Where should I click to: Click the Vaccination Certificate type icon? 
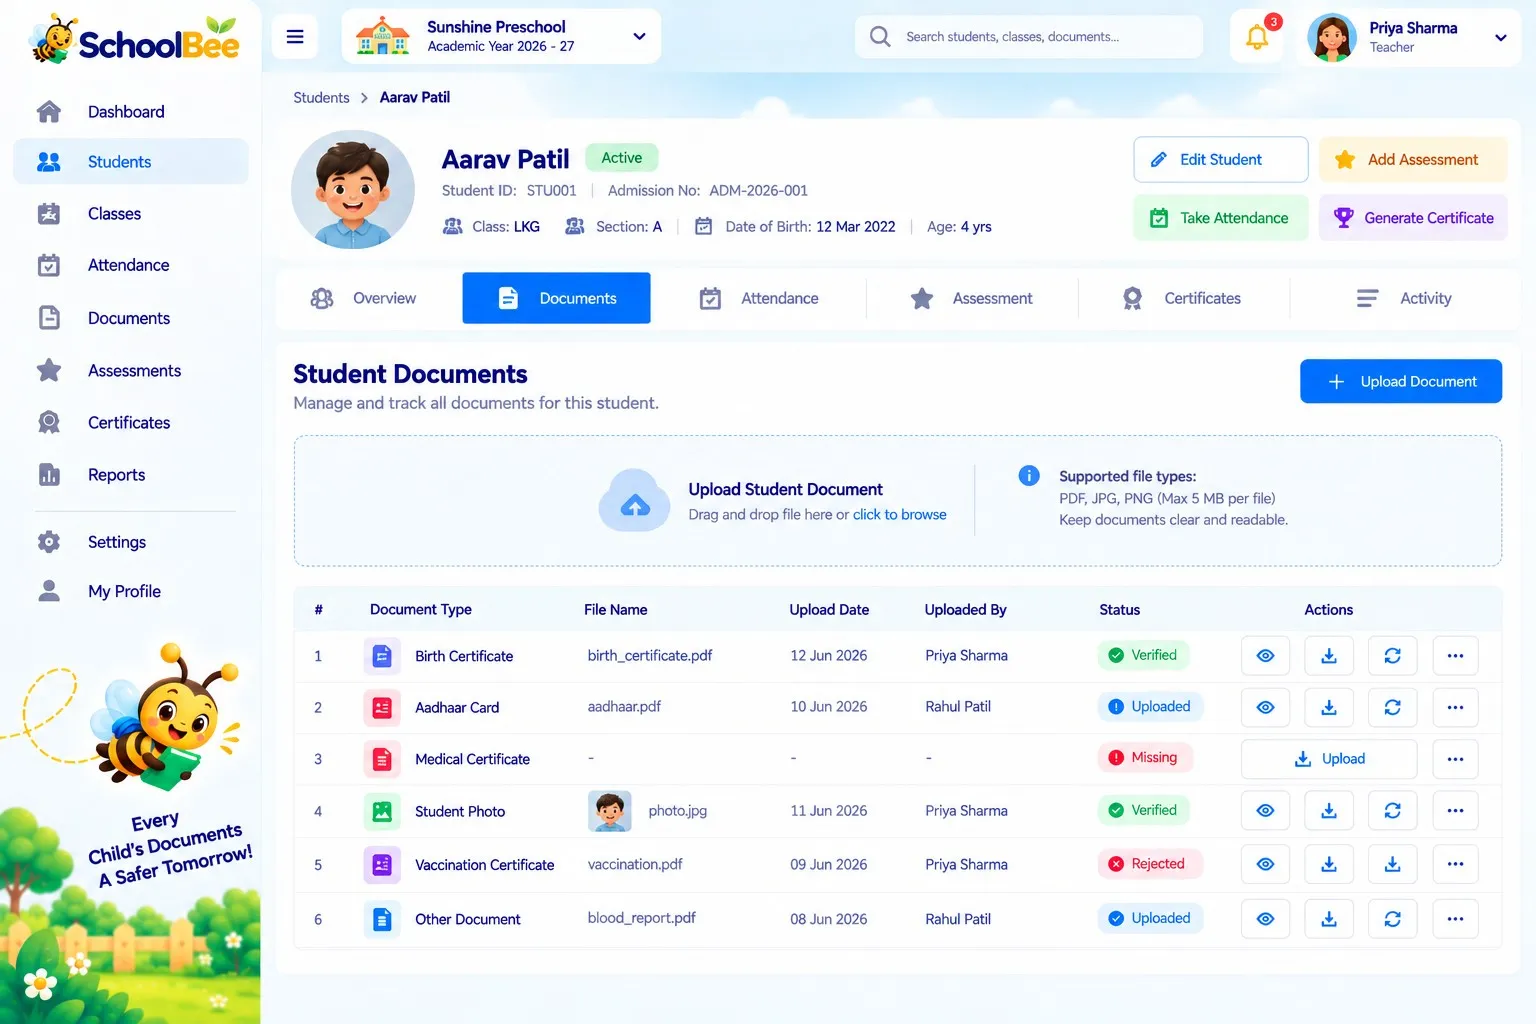pyautogui.click(x=382, y=864)
